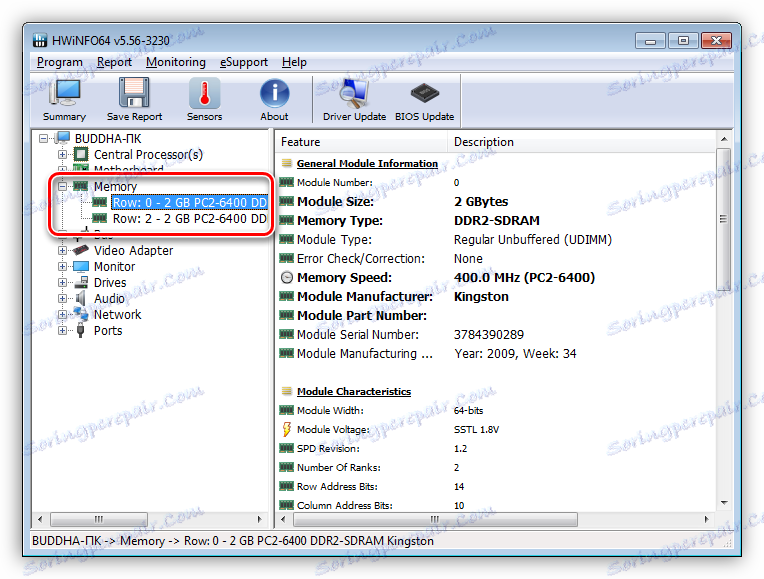
Task: Expand the Ports node
Action: pos(62,330)
